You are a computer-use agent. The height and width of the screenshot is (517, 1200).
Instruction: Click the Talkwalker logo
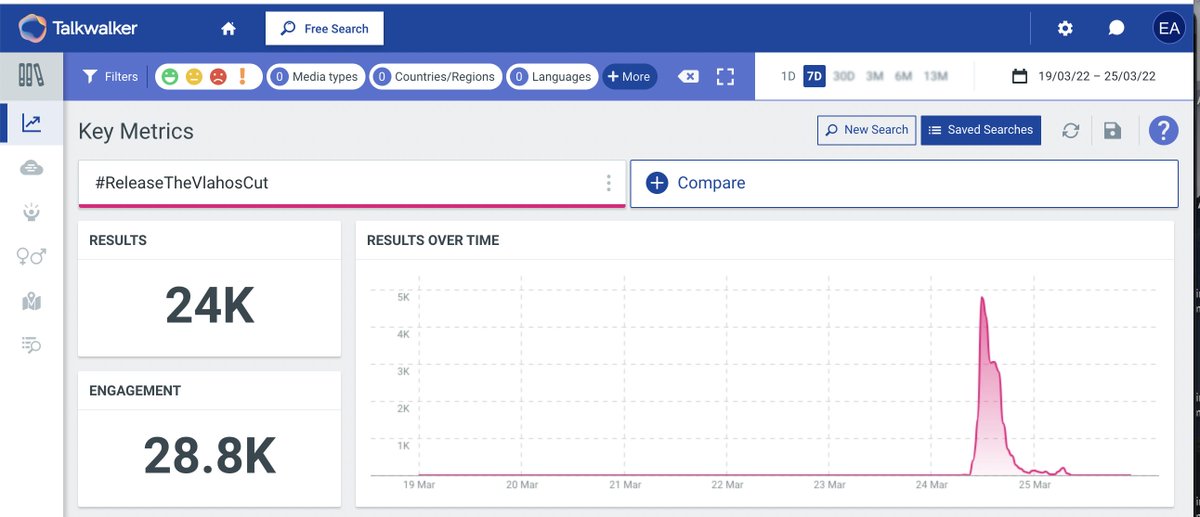tap(78, 28)
